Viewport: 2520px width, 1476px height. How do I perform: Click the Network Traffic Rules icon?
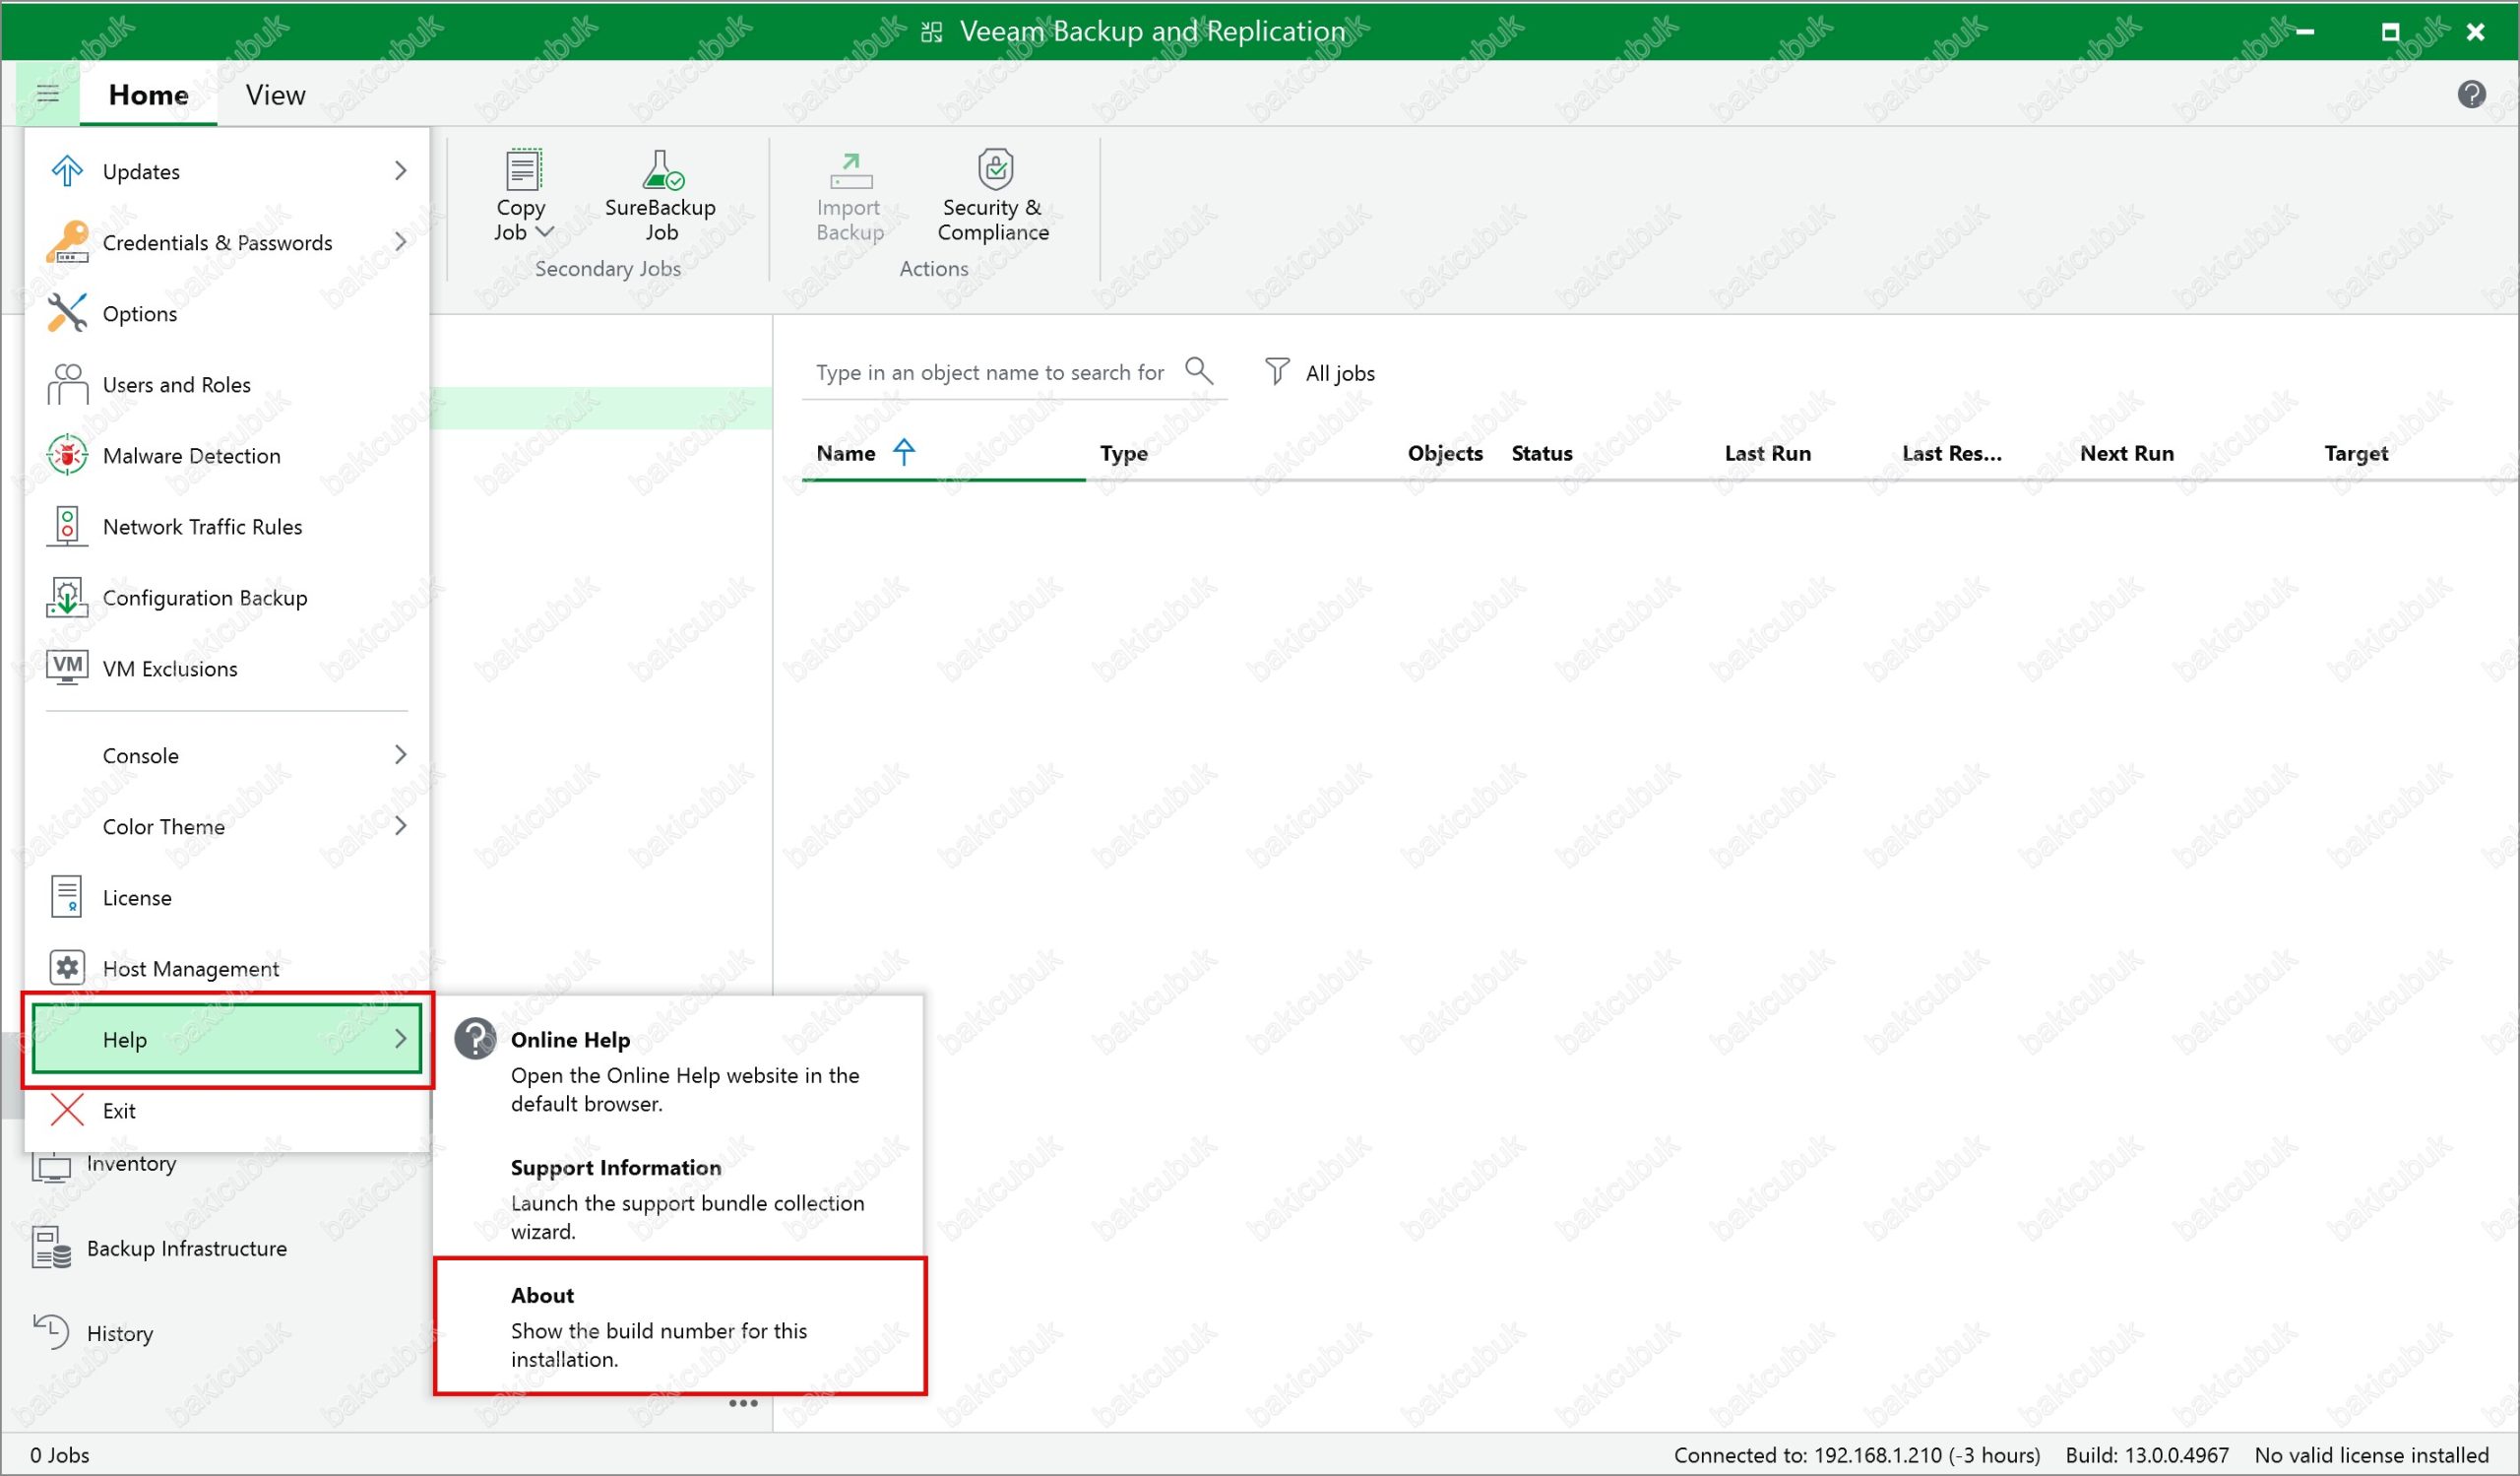click(67, 526)
